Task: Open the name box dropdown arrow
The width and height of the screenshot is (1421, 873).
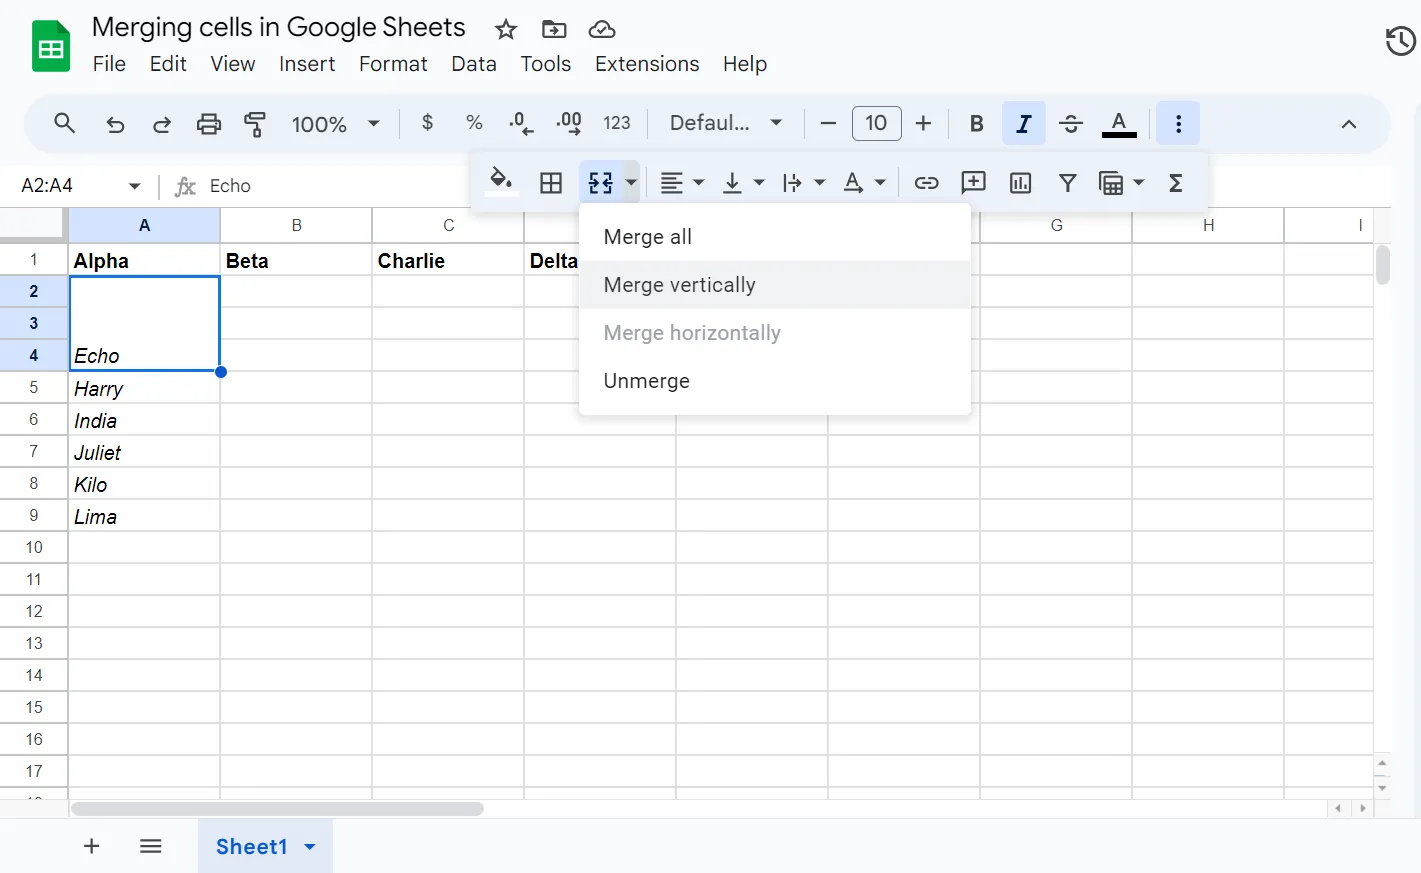Action: 134,186
